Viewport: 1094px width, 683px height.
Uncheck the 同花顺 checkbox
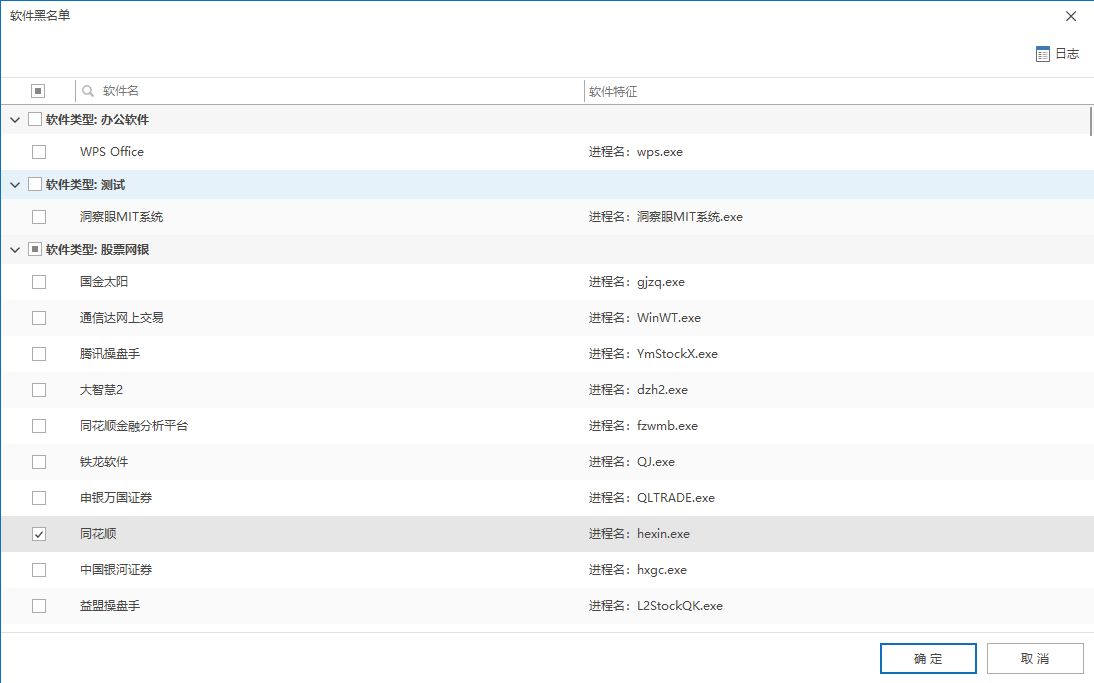point(39,534)
